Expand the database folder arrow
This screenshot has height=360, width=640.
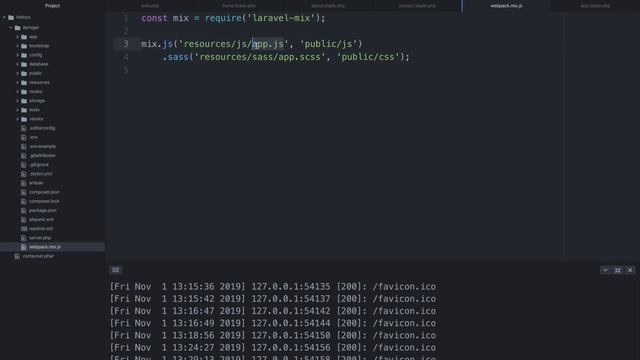18,64
